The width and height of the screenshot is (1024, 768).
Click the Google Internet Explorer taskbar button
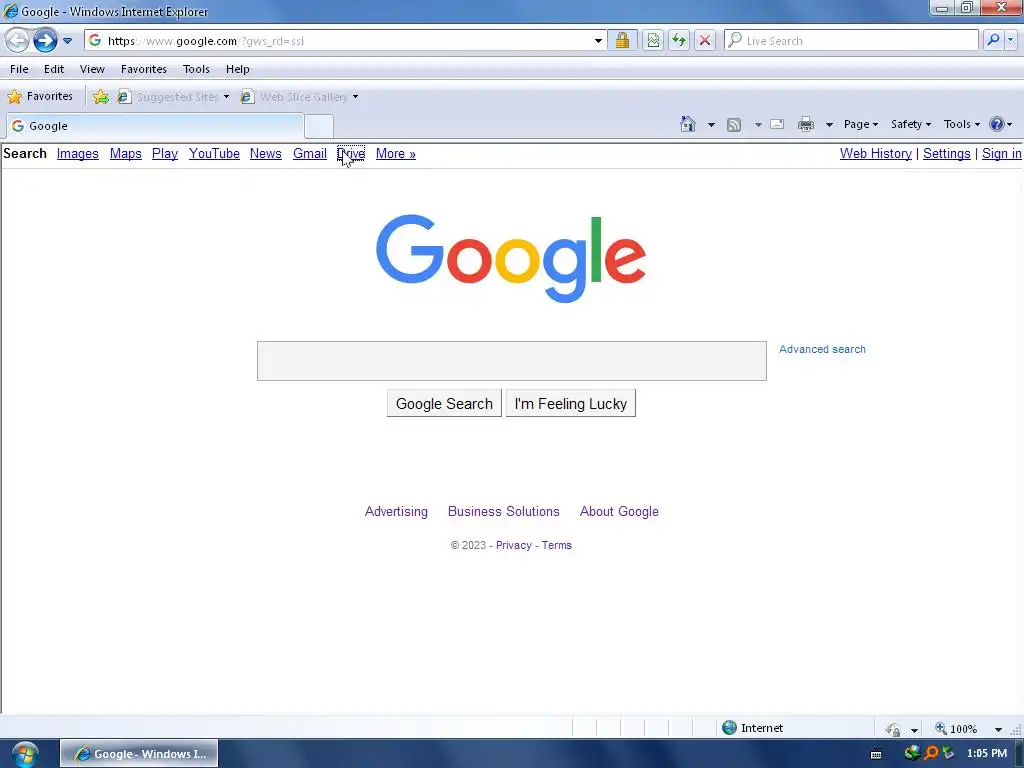coord(139,754)
